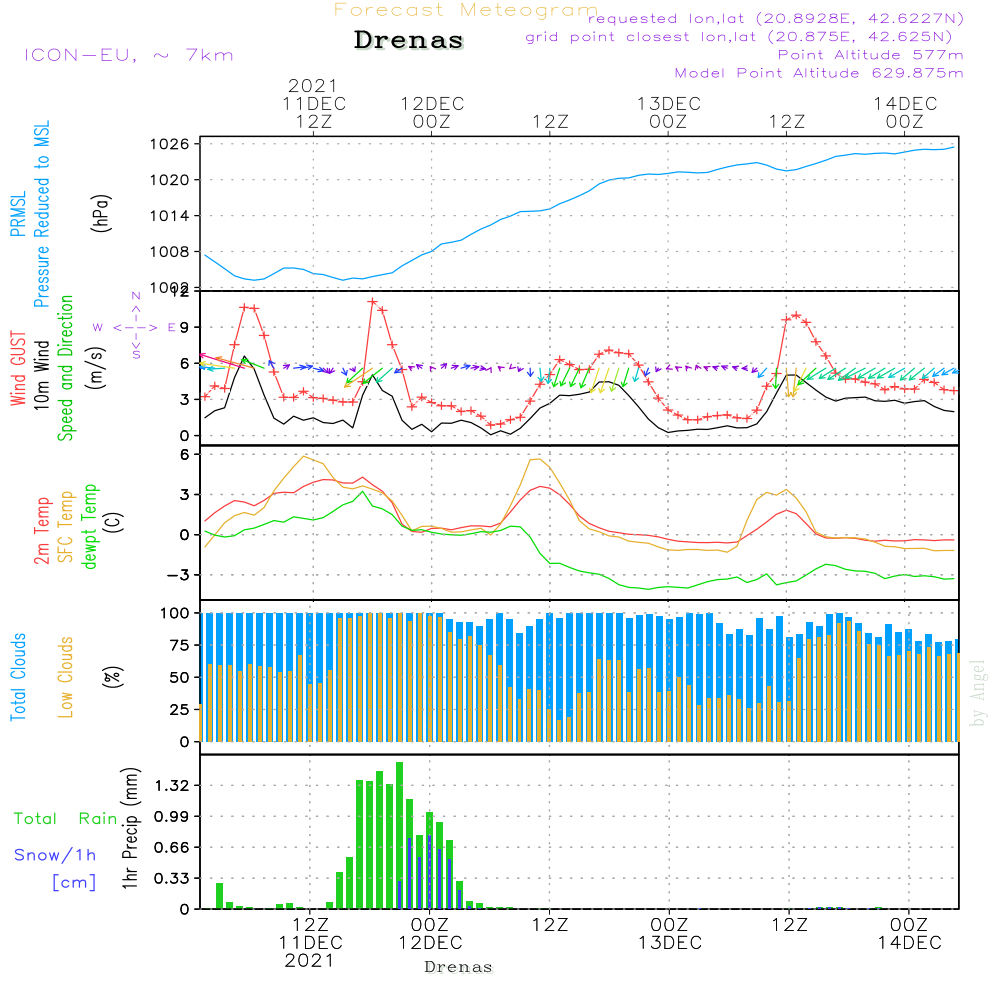This screenshot has width=1000, height=1000.
Task: Click the 'dewpt Temp' green axis label
Action: click(90, 526)
